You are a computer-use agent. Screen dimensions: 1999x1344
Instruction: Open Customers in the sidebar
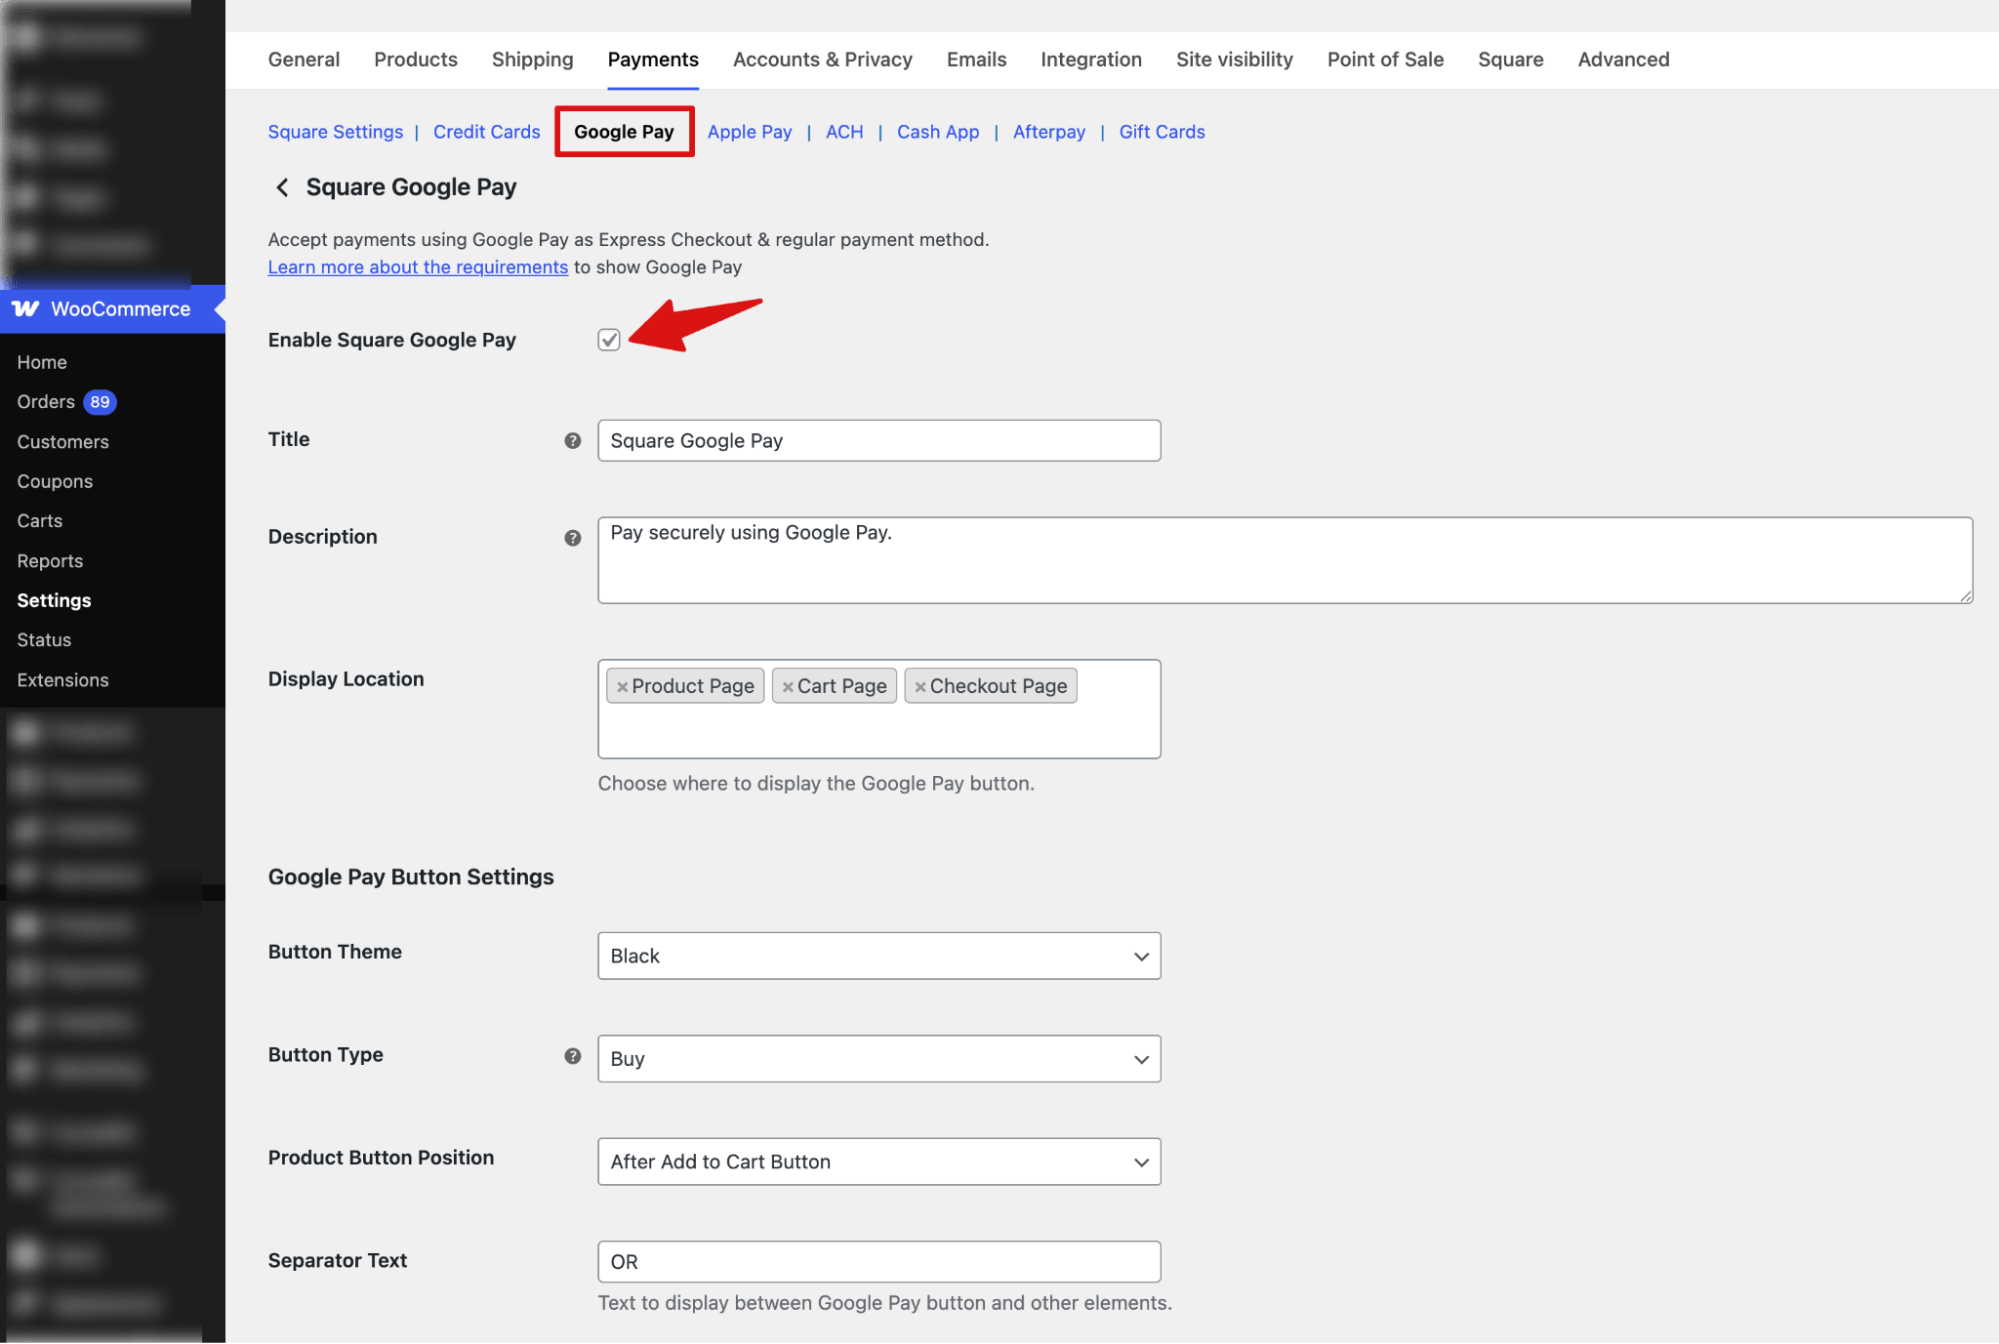pos(63,442)
